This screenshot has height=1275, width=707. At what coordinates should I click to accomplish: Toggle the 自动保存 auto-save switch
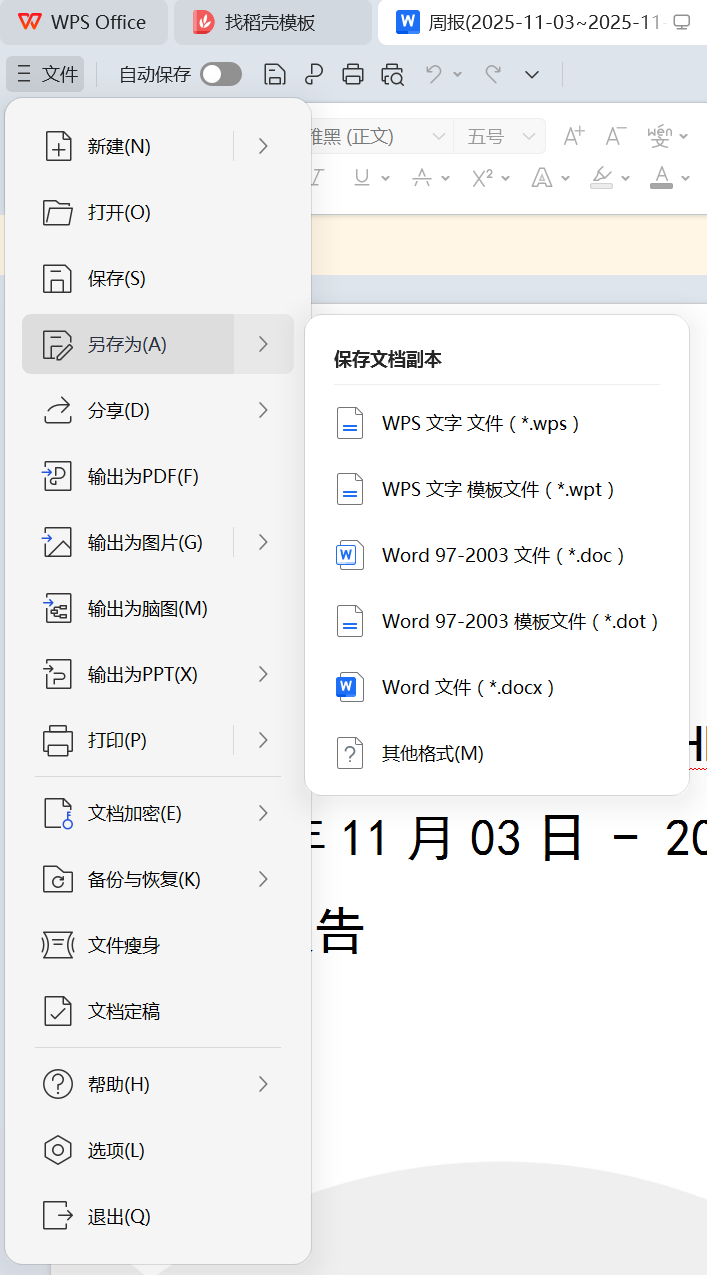tap(221, 74)
